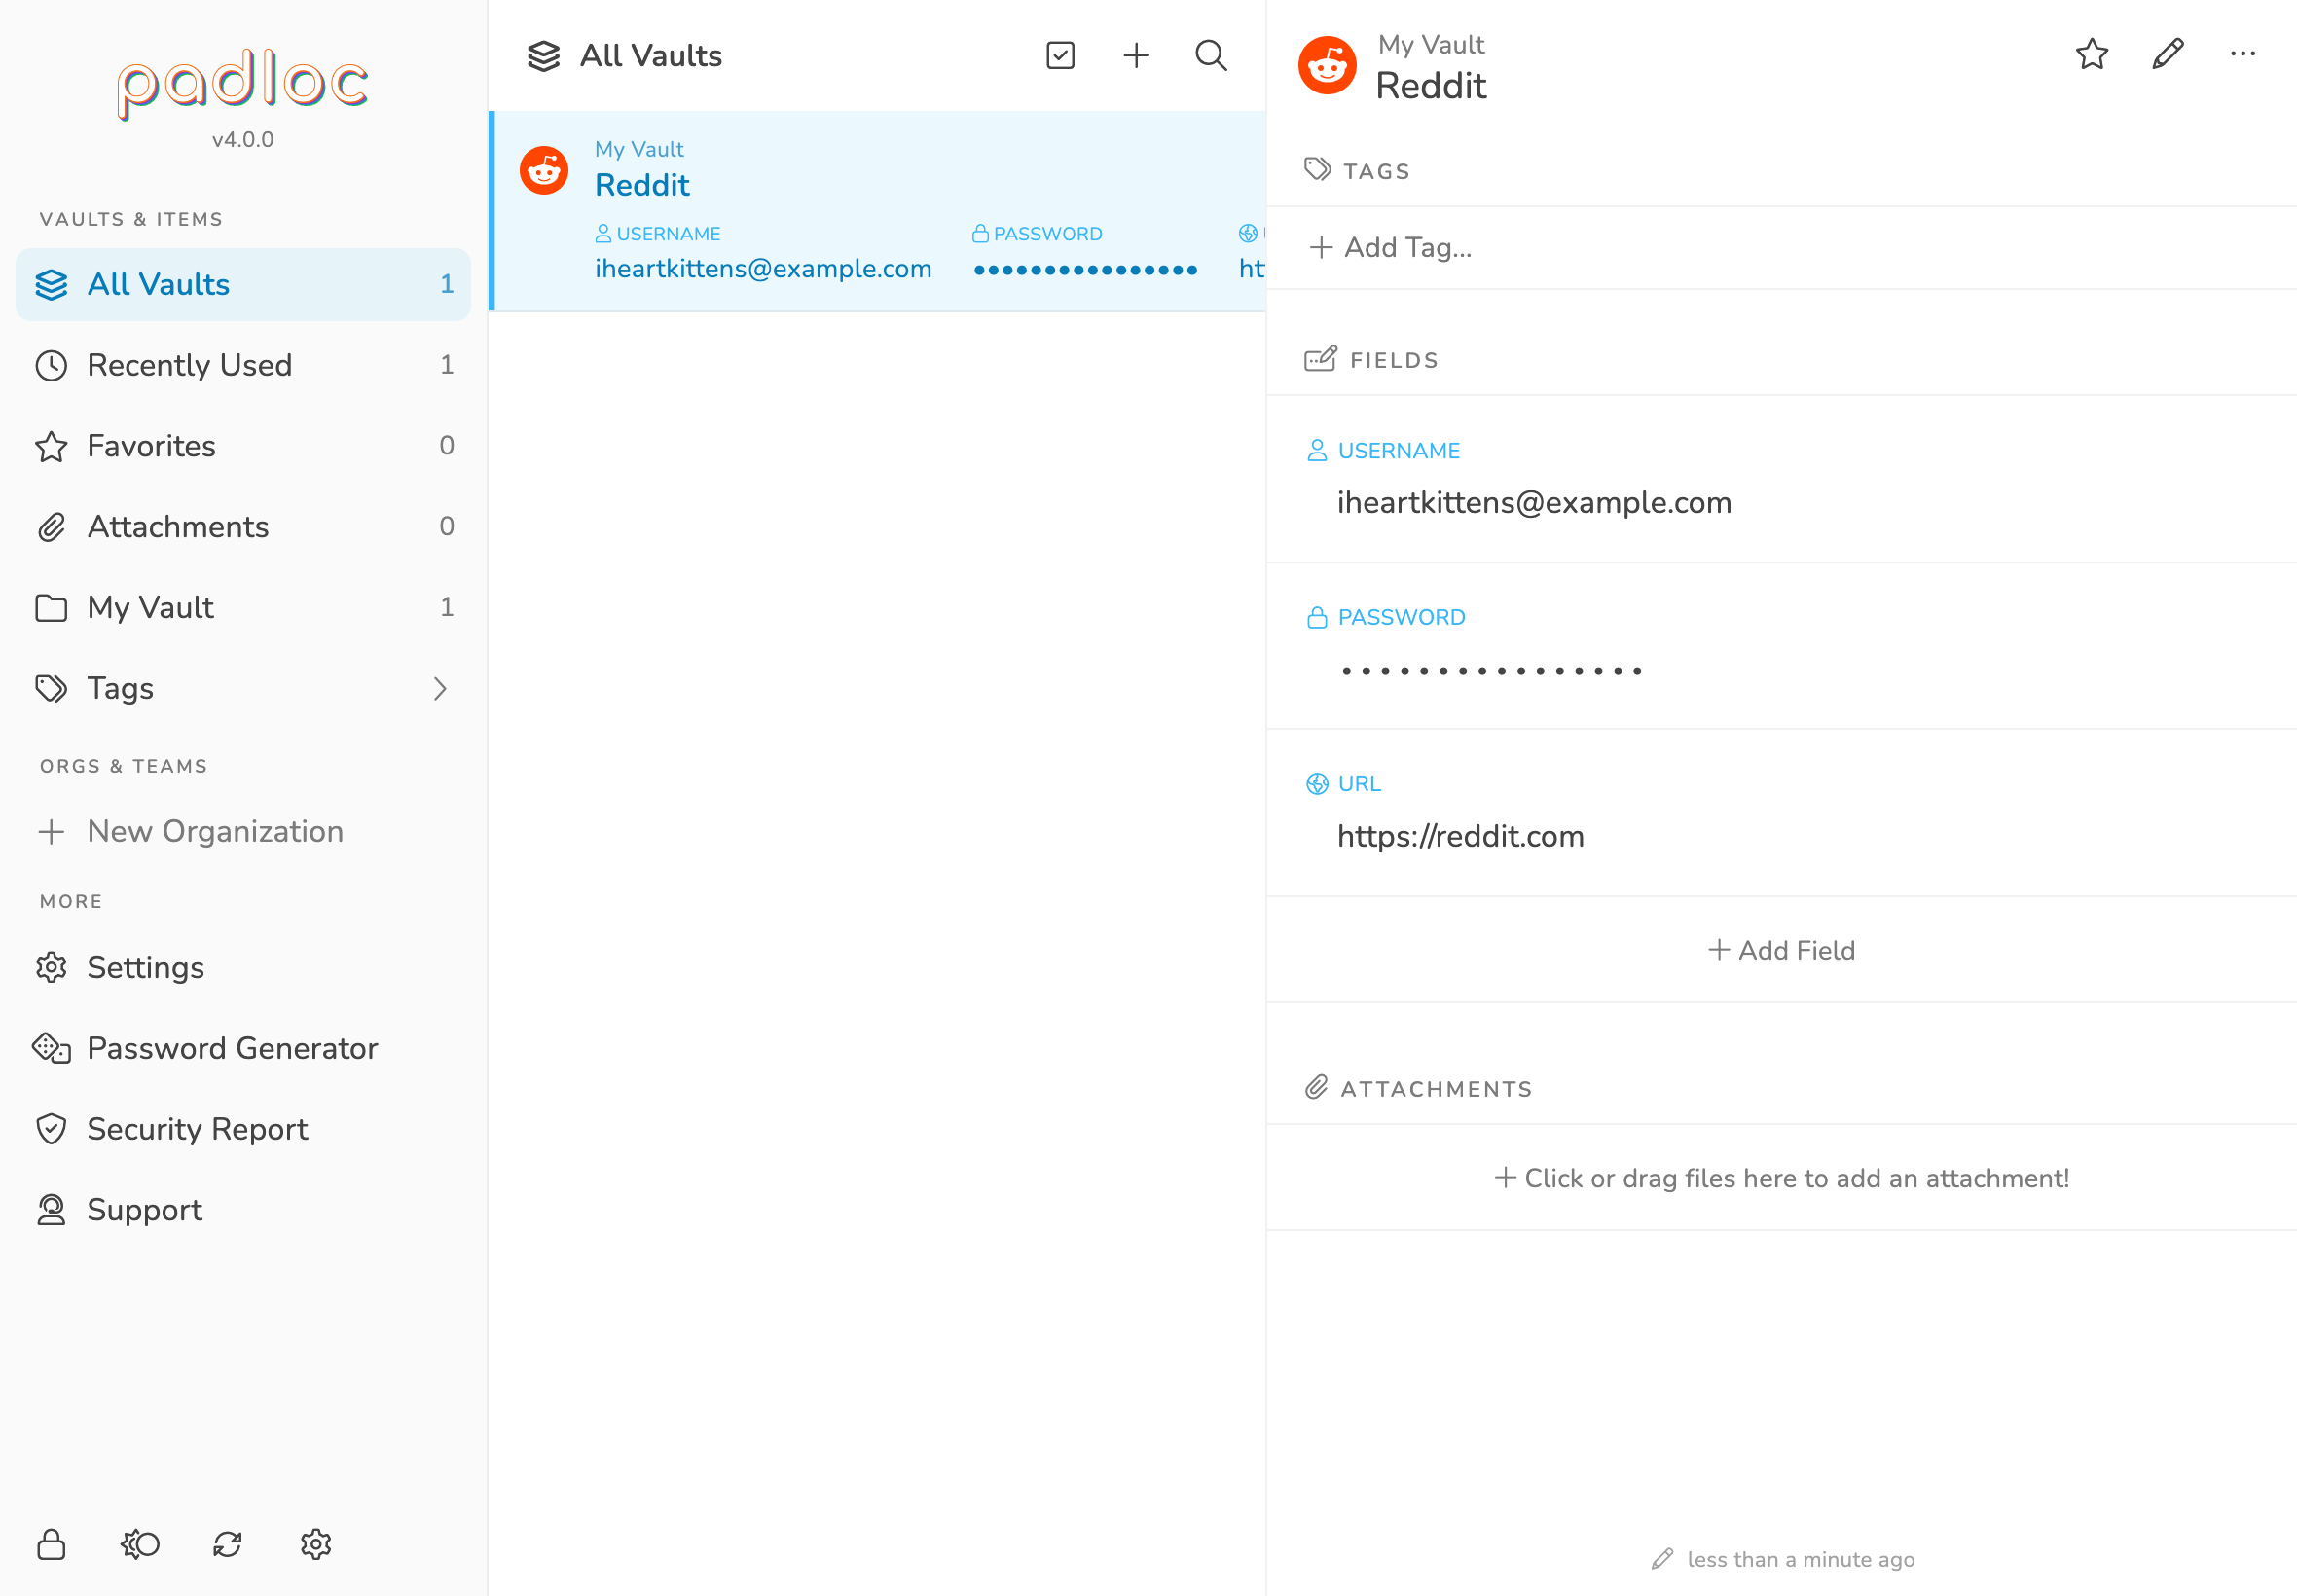This screenshot has width=2297, height=1596.
Task: Add a new vault item with plus icon
Action: point(1136,55)
